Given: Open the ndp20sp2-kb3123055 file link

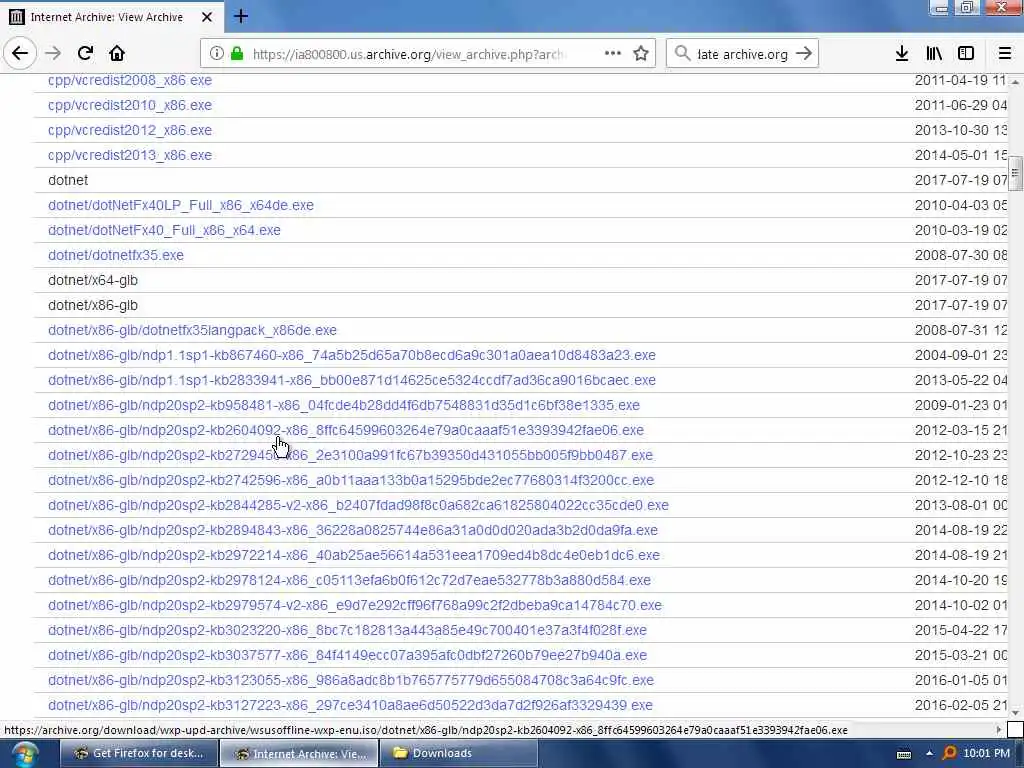Looking at the screenshot, I should [351, 680].
